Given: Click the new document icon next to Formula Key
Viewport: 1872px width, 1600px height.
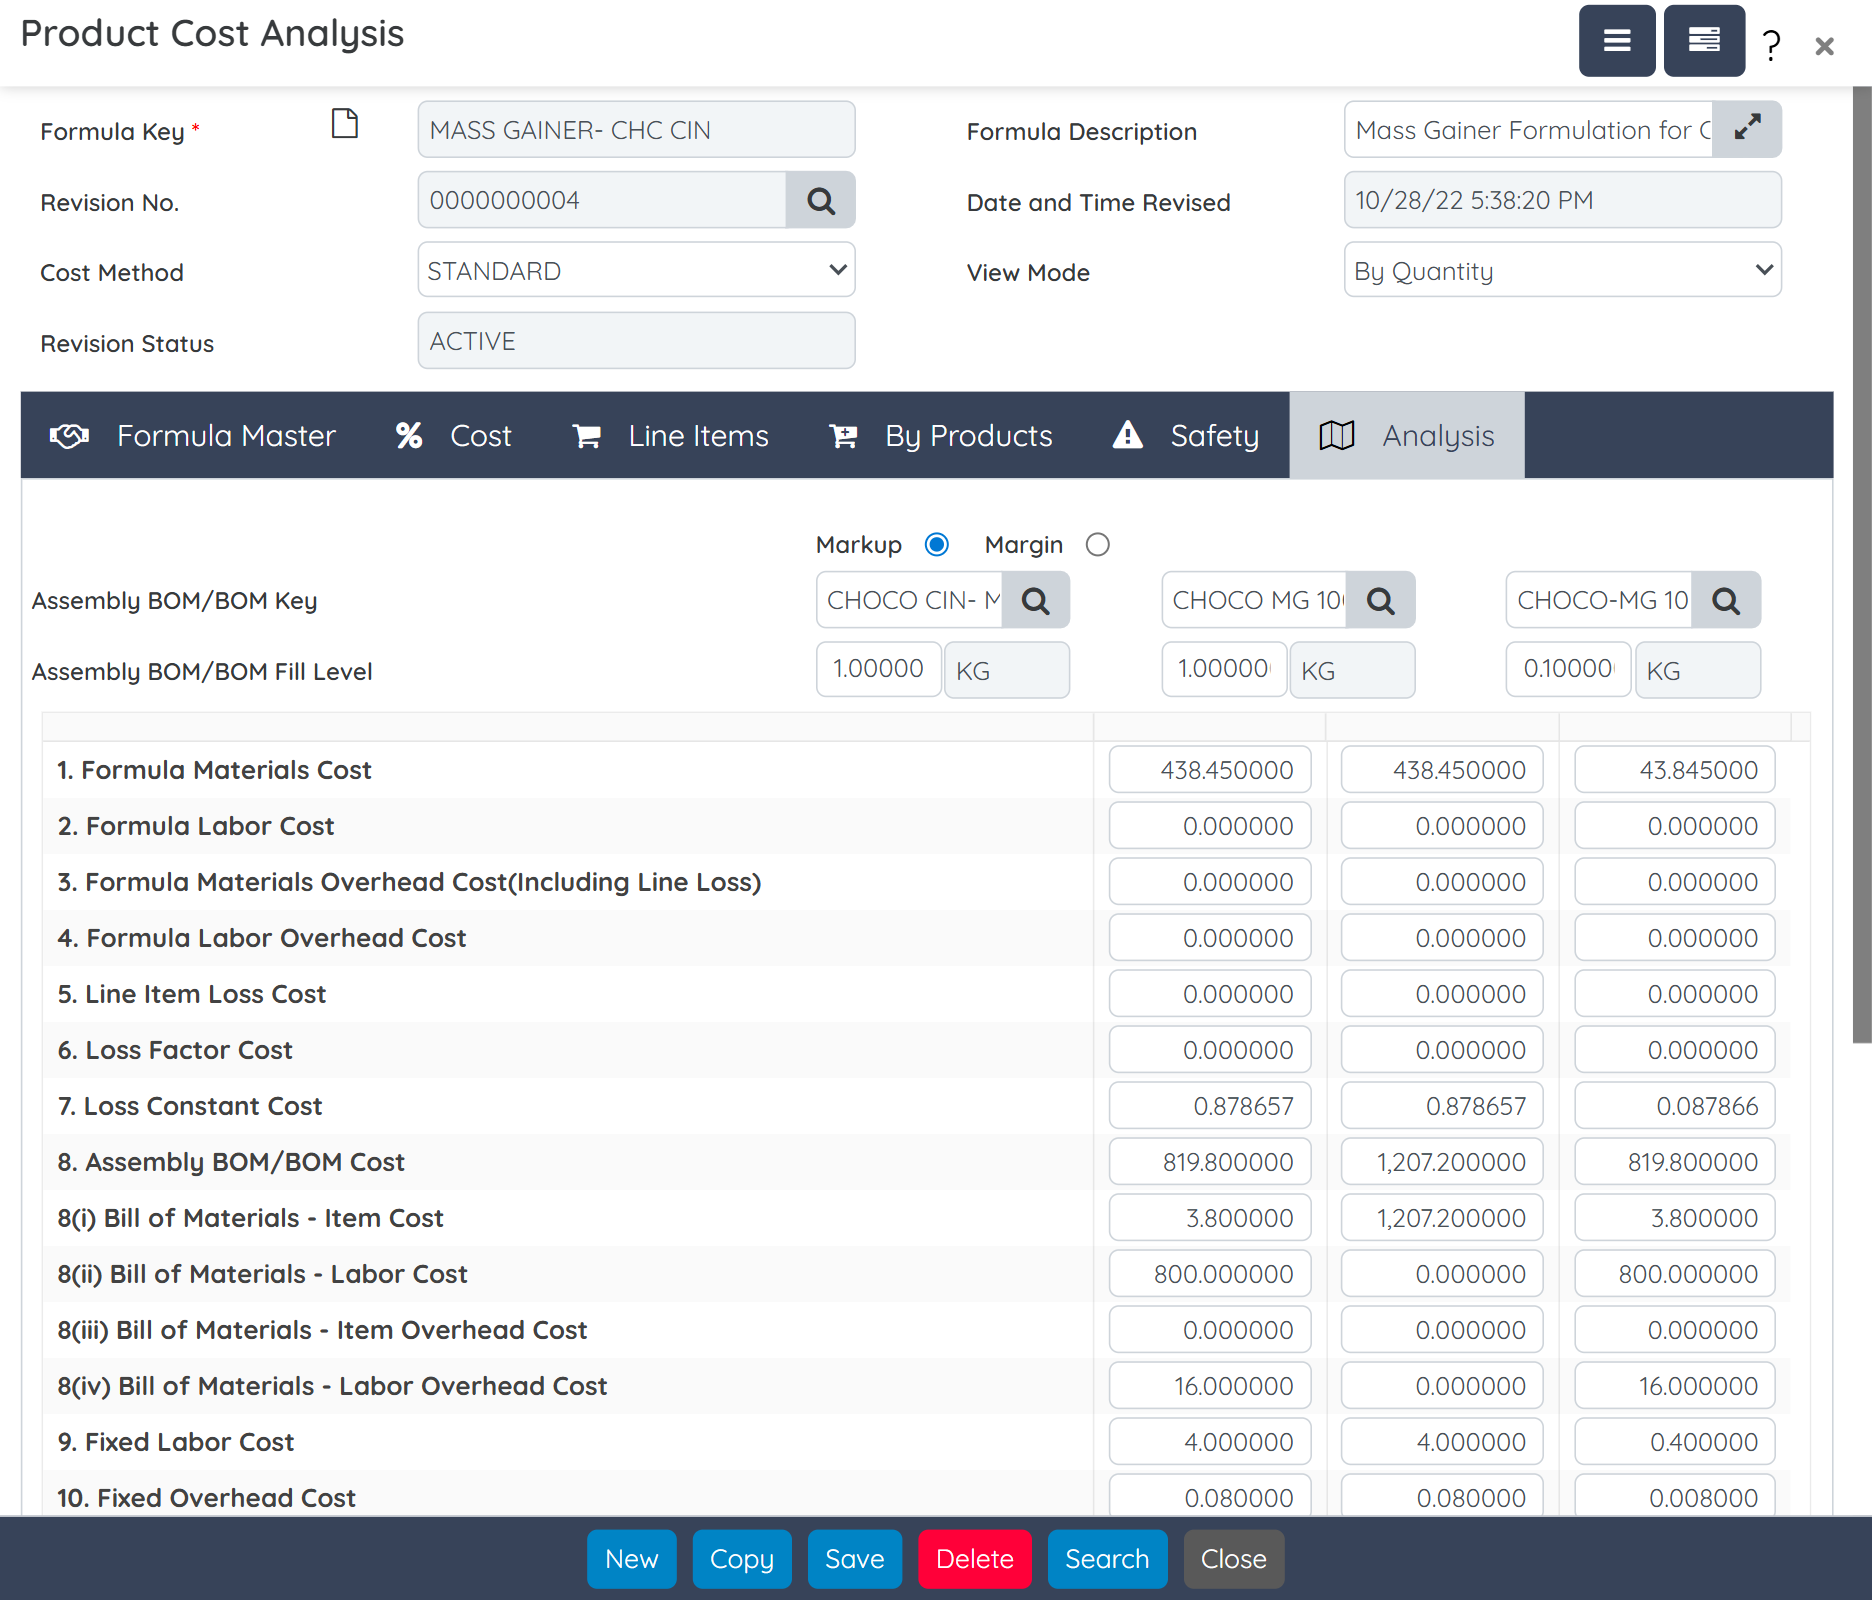Looking at the screenshot, I should pos(344,124).
